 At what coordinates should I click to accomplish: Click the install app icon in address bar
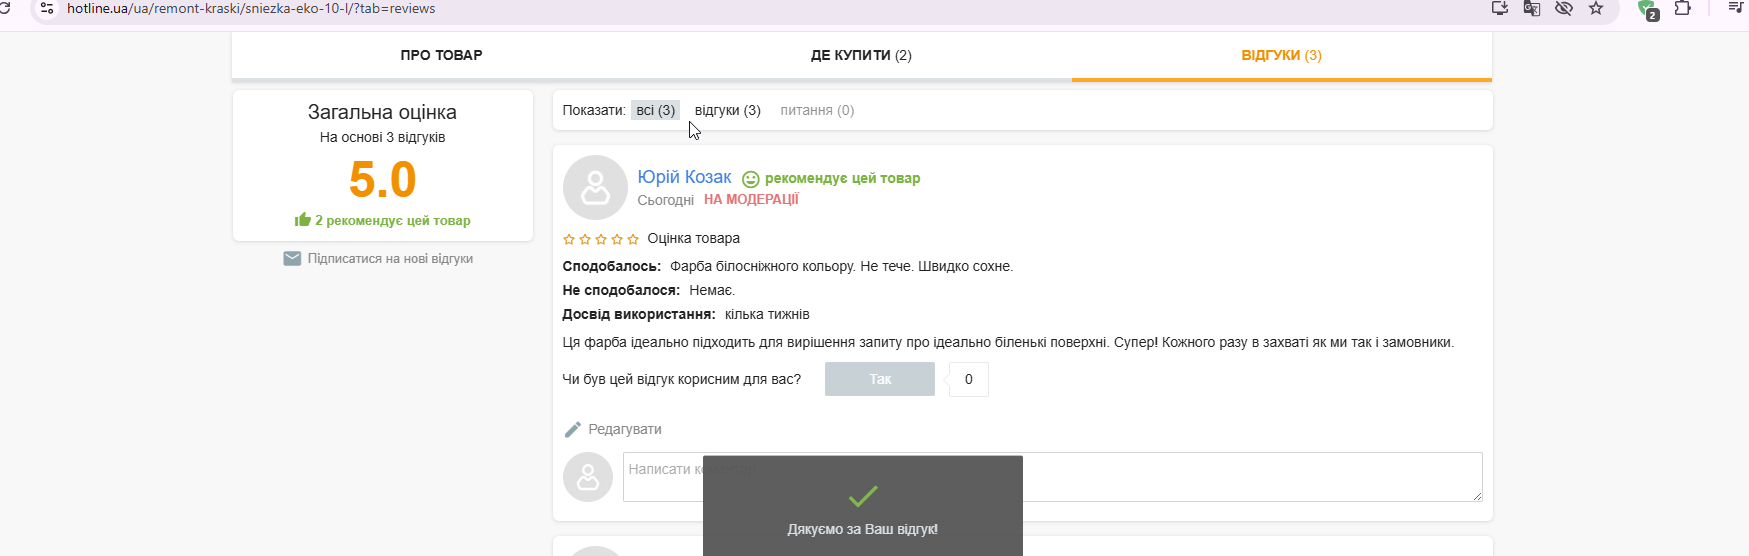(1499, 8)
